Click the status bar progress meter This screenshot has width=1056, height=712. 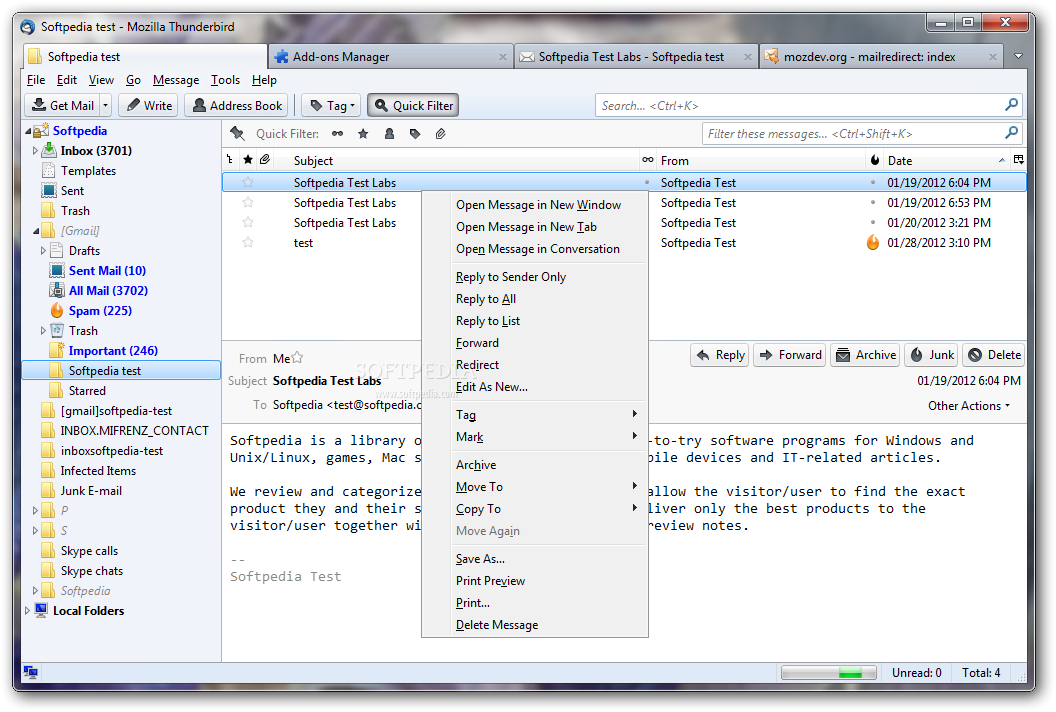point(828,672)
